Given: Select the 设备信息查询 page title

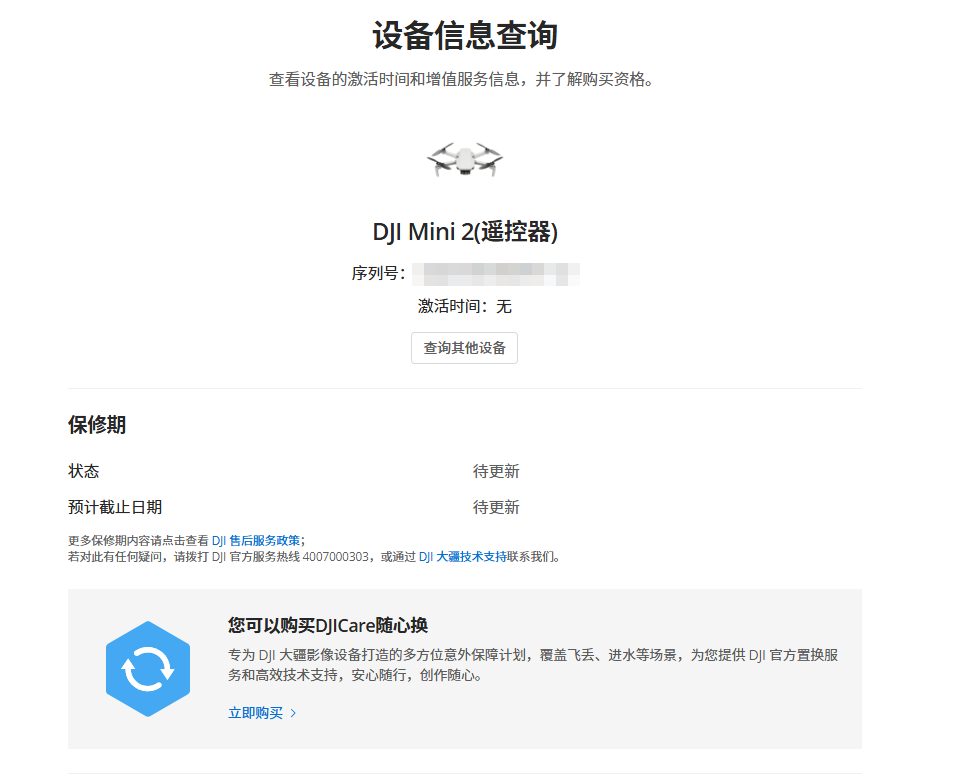Looking at the screenshot, I should [465, 35].
